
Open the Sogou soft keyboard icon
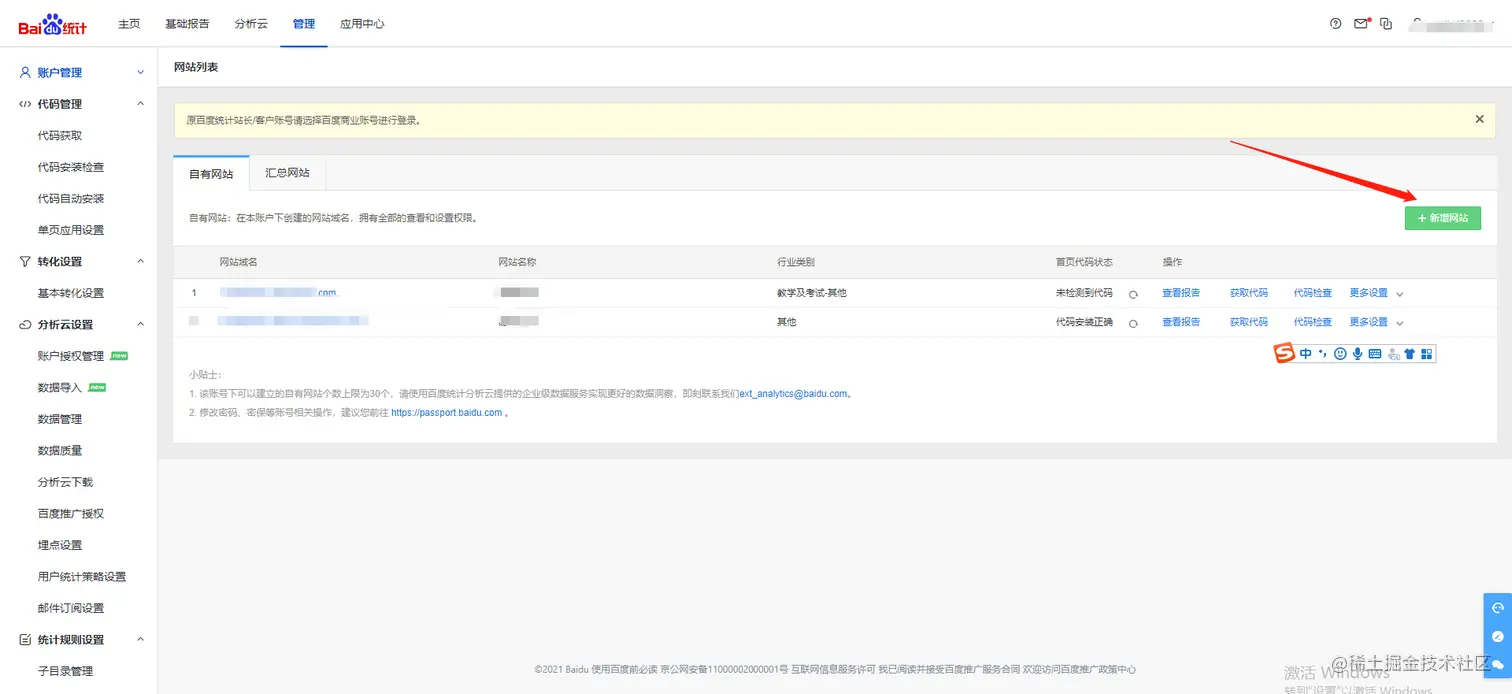(1375, 353)
